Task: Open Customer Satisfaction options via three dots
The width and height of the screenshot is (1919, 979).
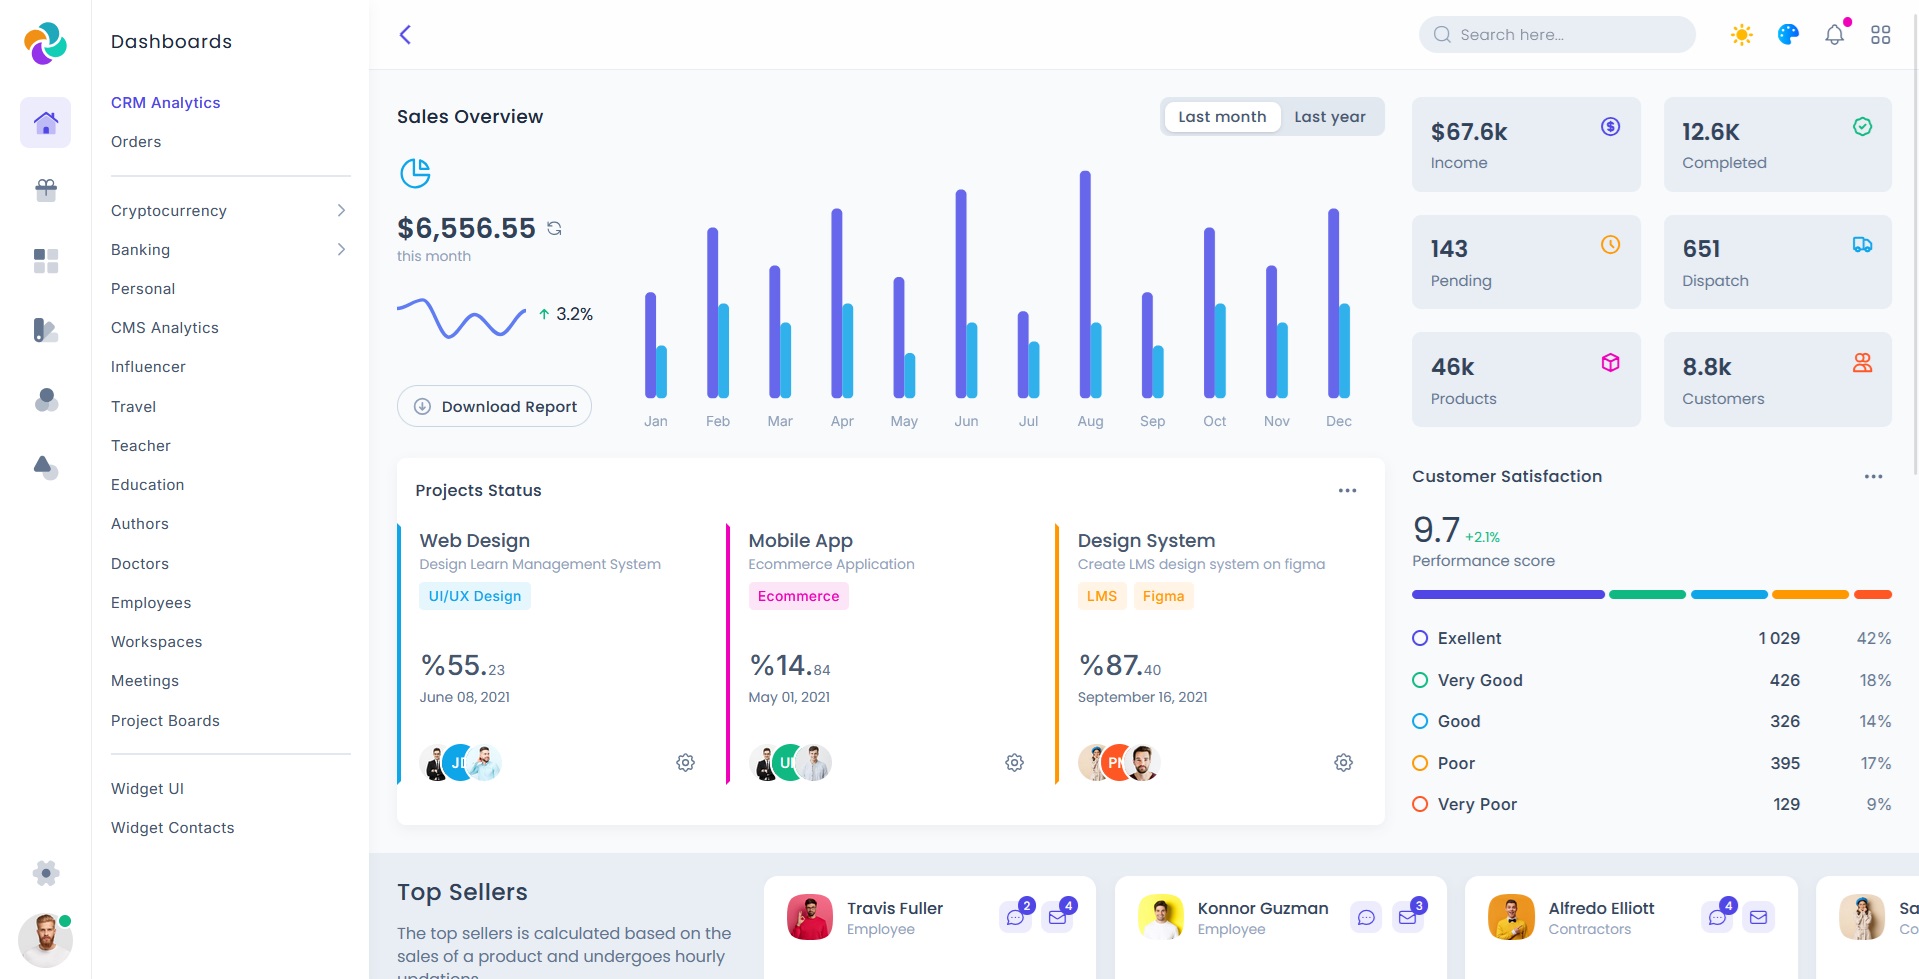Action: click(x=1872, y=476)
